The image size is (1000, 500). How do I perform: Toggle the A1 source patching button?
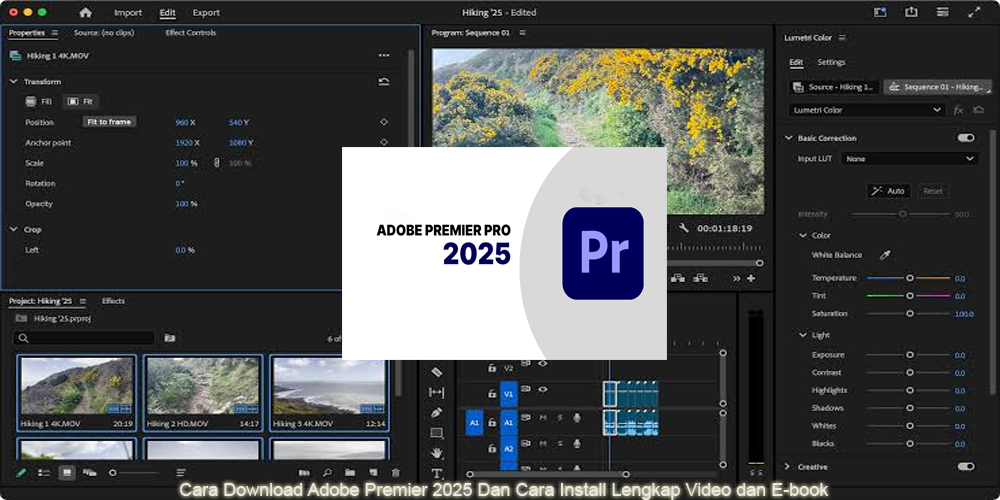[x=474, y=422]
